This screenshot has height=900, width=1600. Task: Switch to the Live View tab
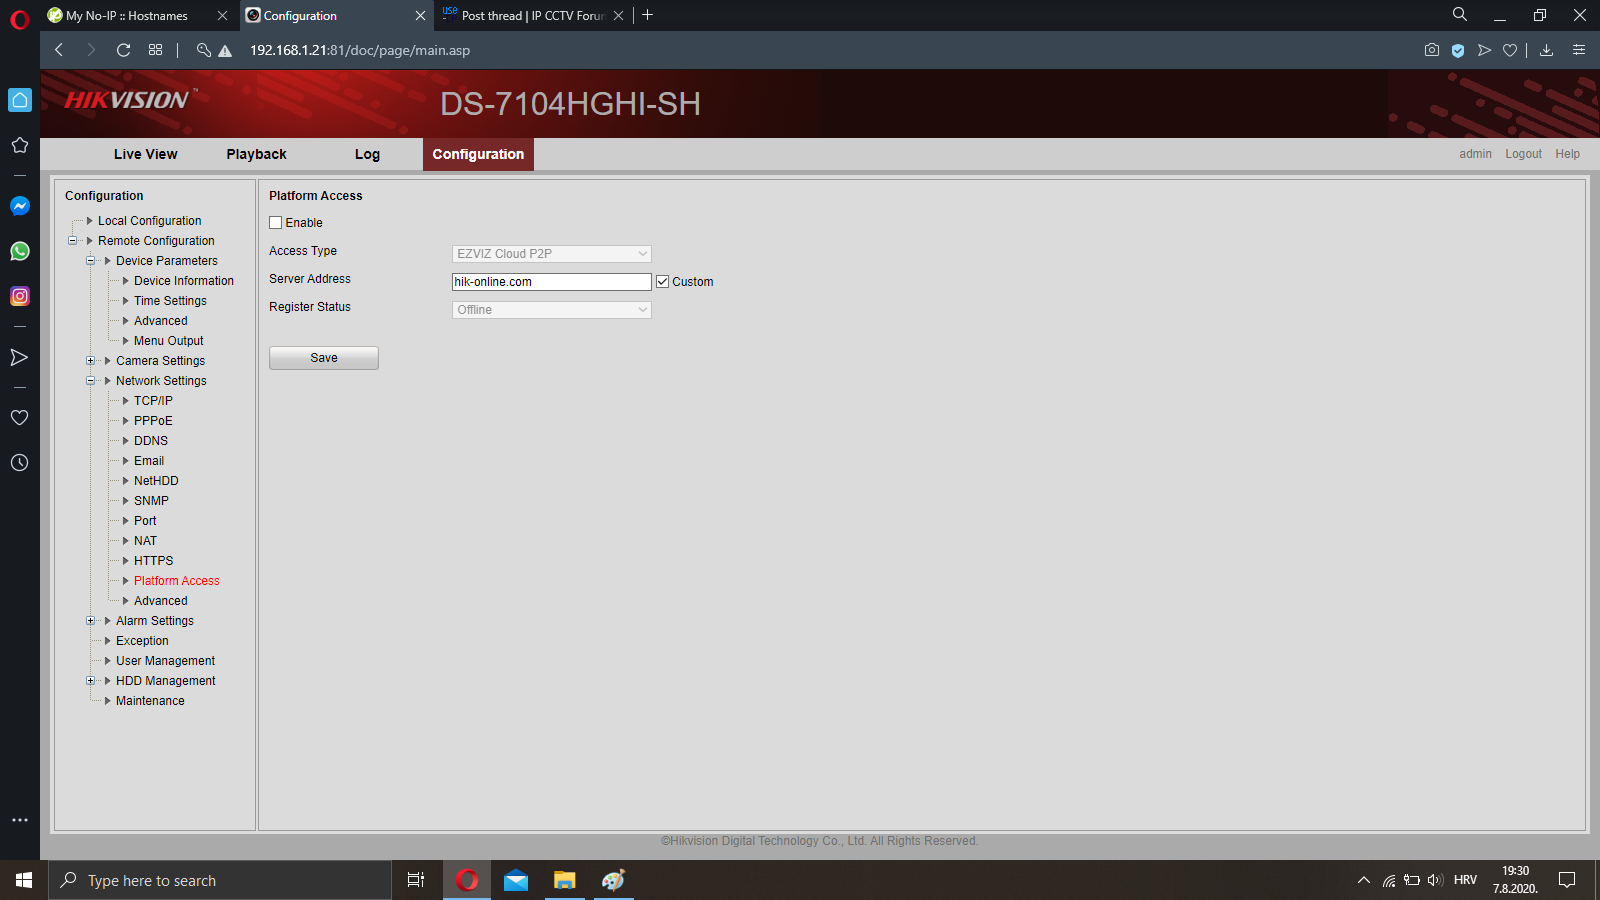coord(145,154)
